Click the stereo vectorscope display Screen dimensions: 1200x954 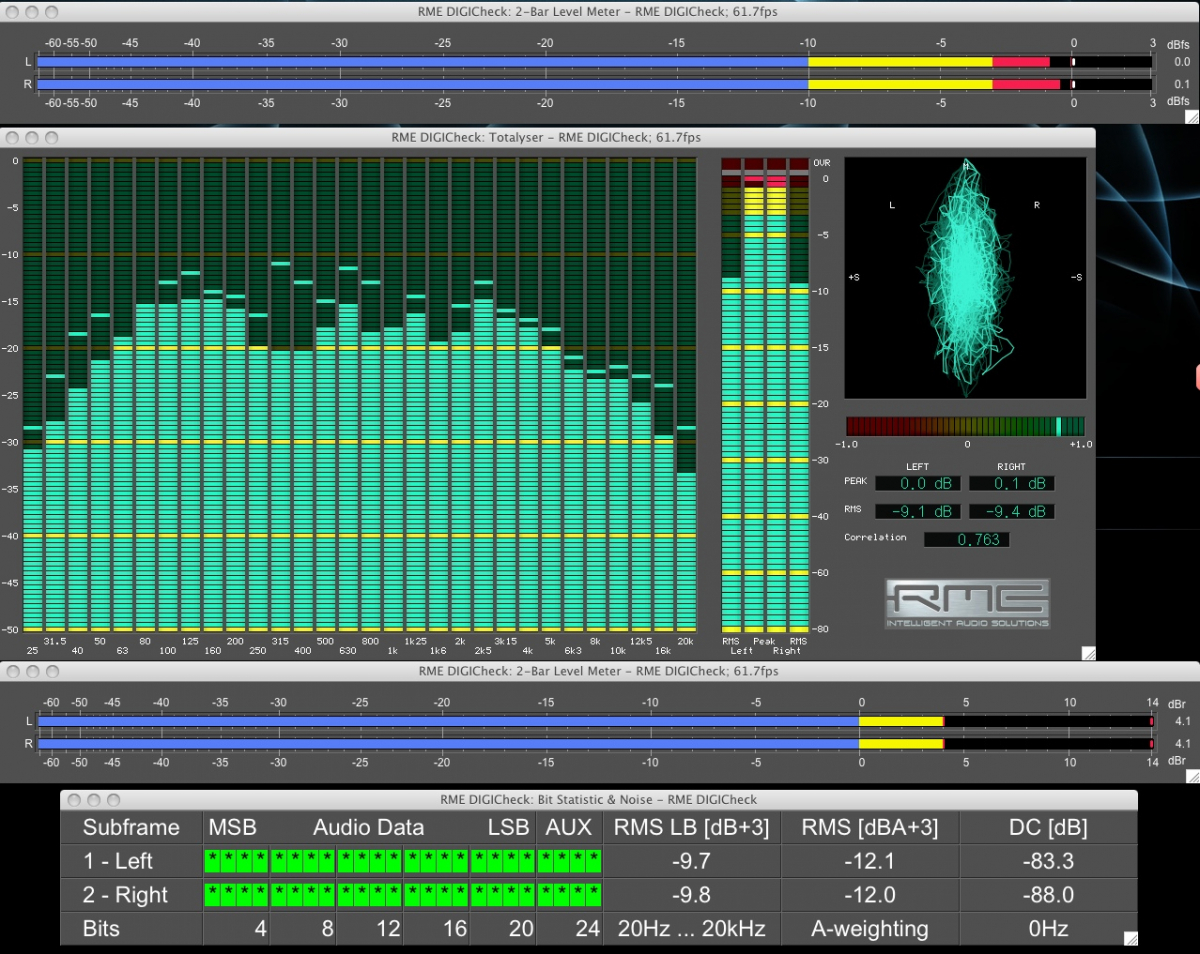(x=965, y=277)
